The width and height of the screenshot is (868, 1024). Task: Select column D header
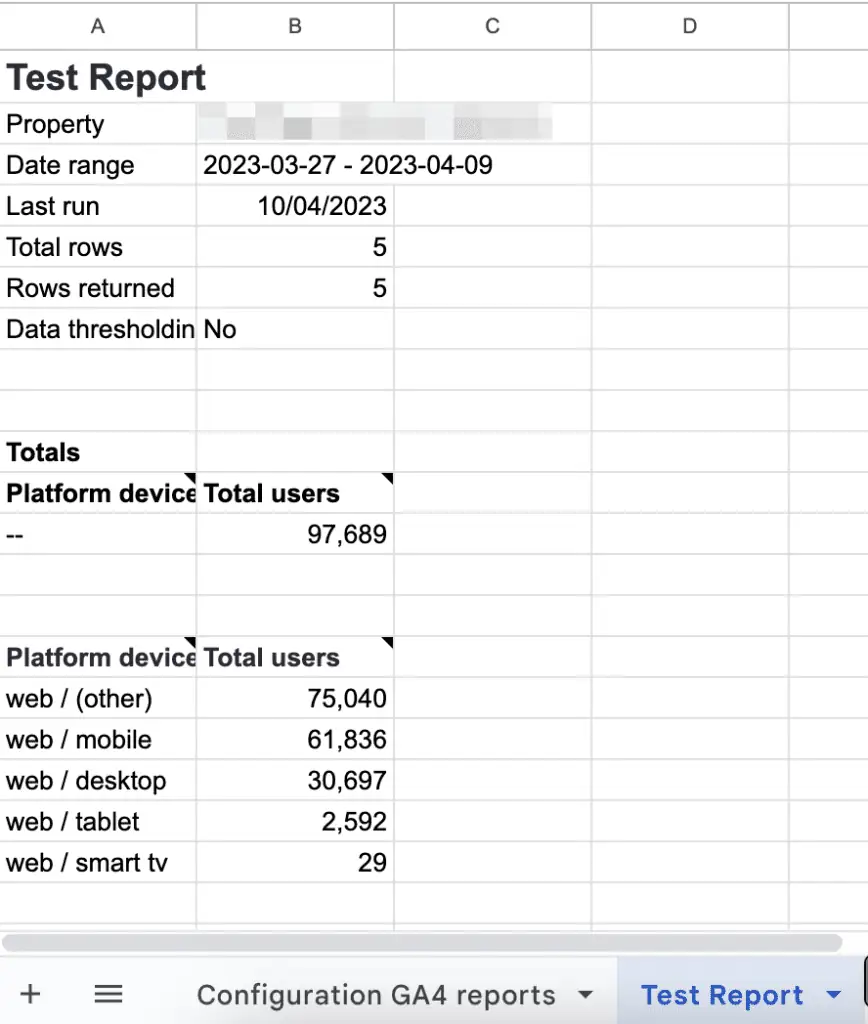pyautogui.click(x=689, y=26)
